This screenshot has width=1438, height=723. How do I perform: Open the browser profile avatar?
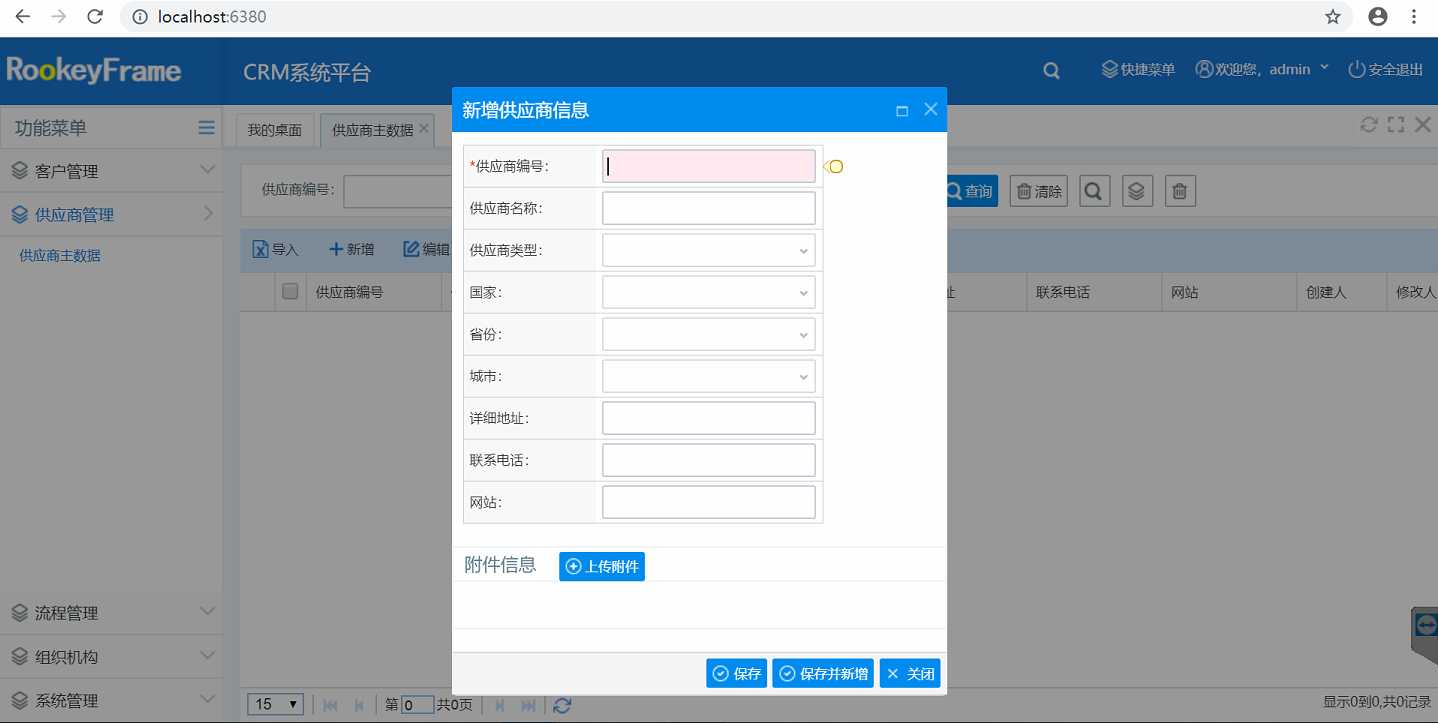click(1378, 17)
